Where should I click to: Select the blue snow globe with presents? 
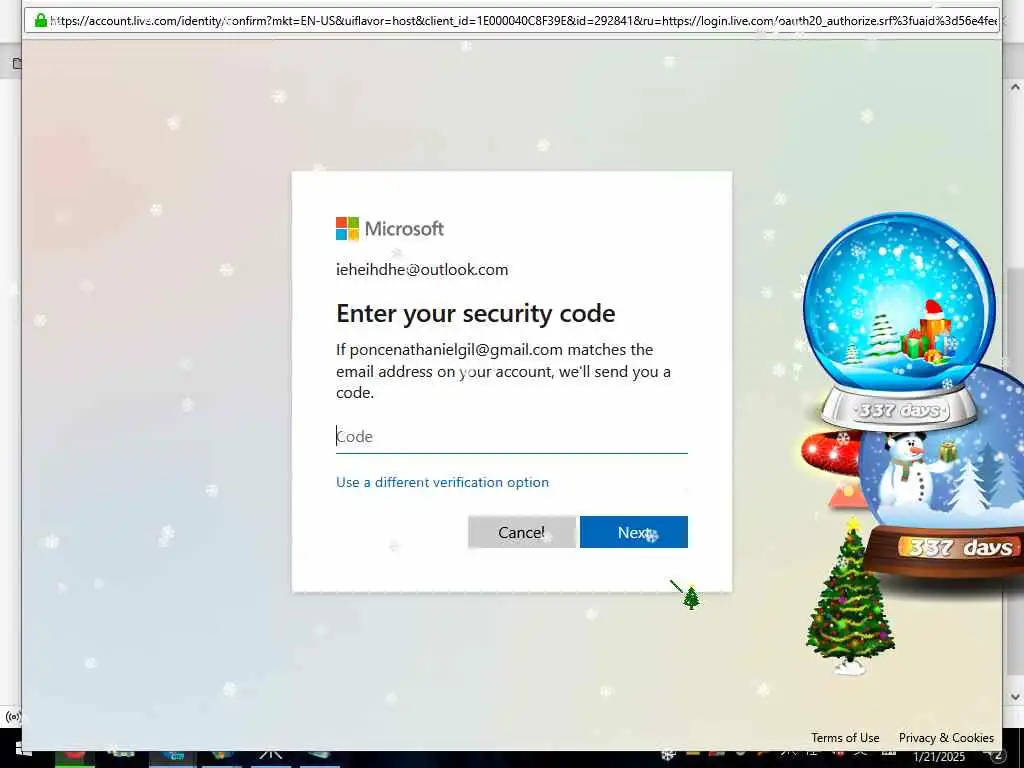(899, 320)
